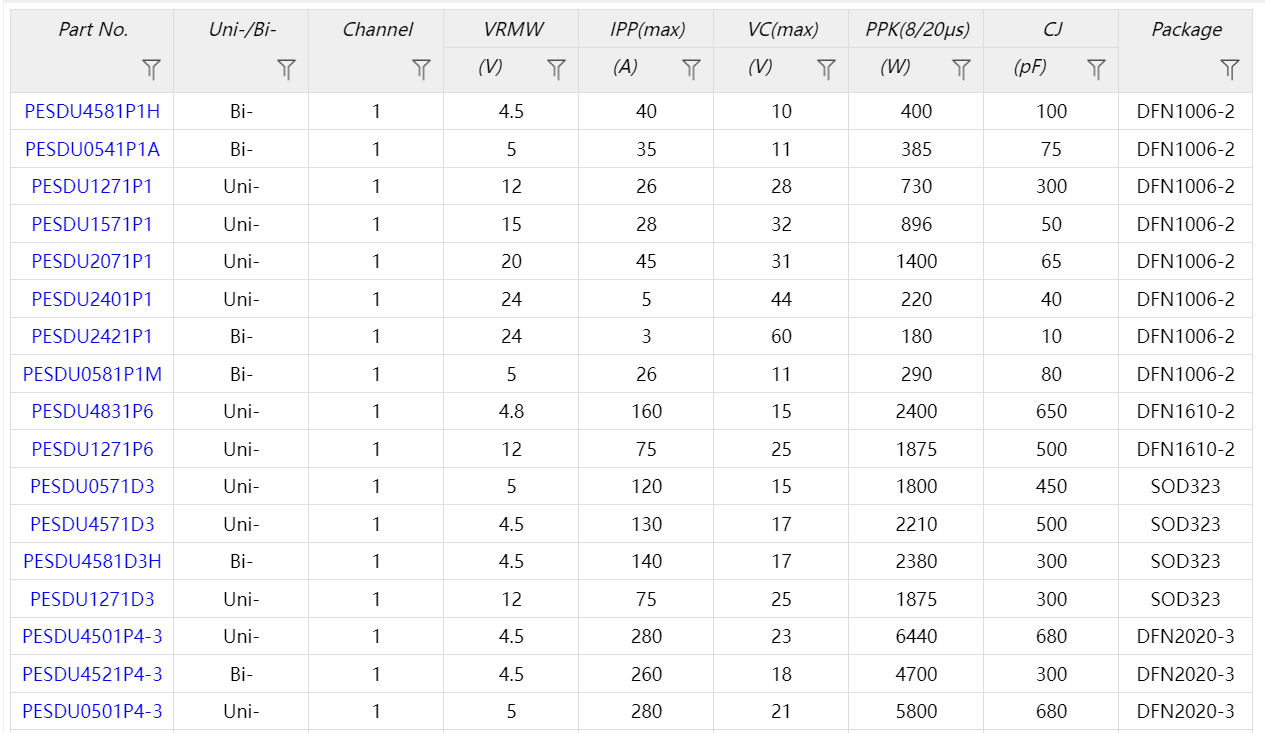Open the Channel column filter icon

pos(421,69)
